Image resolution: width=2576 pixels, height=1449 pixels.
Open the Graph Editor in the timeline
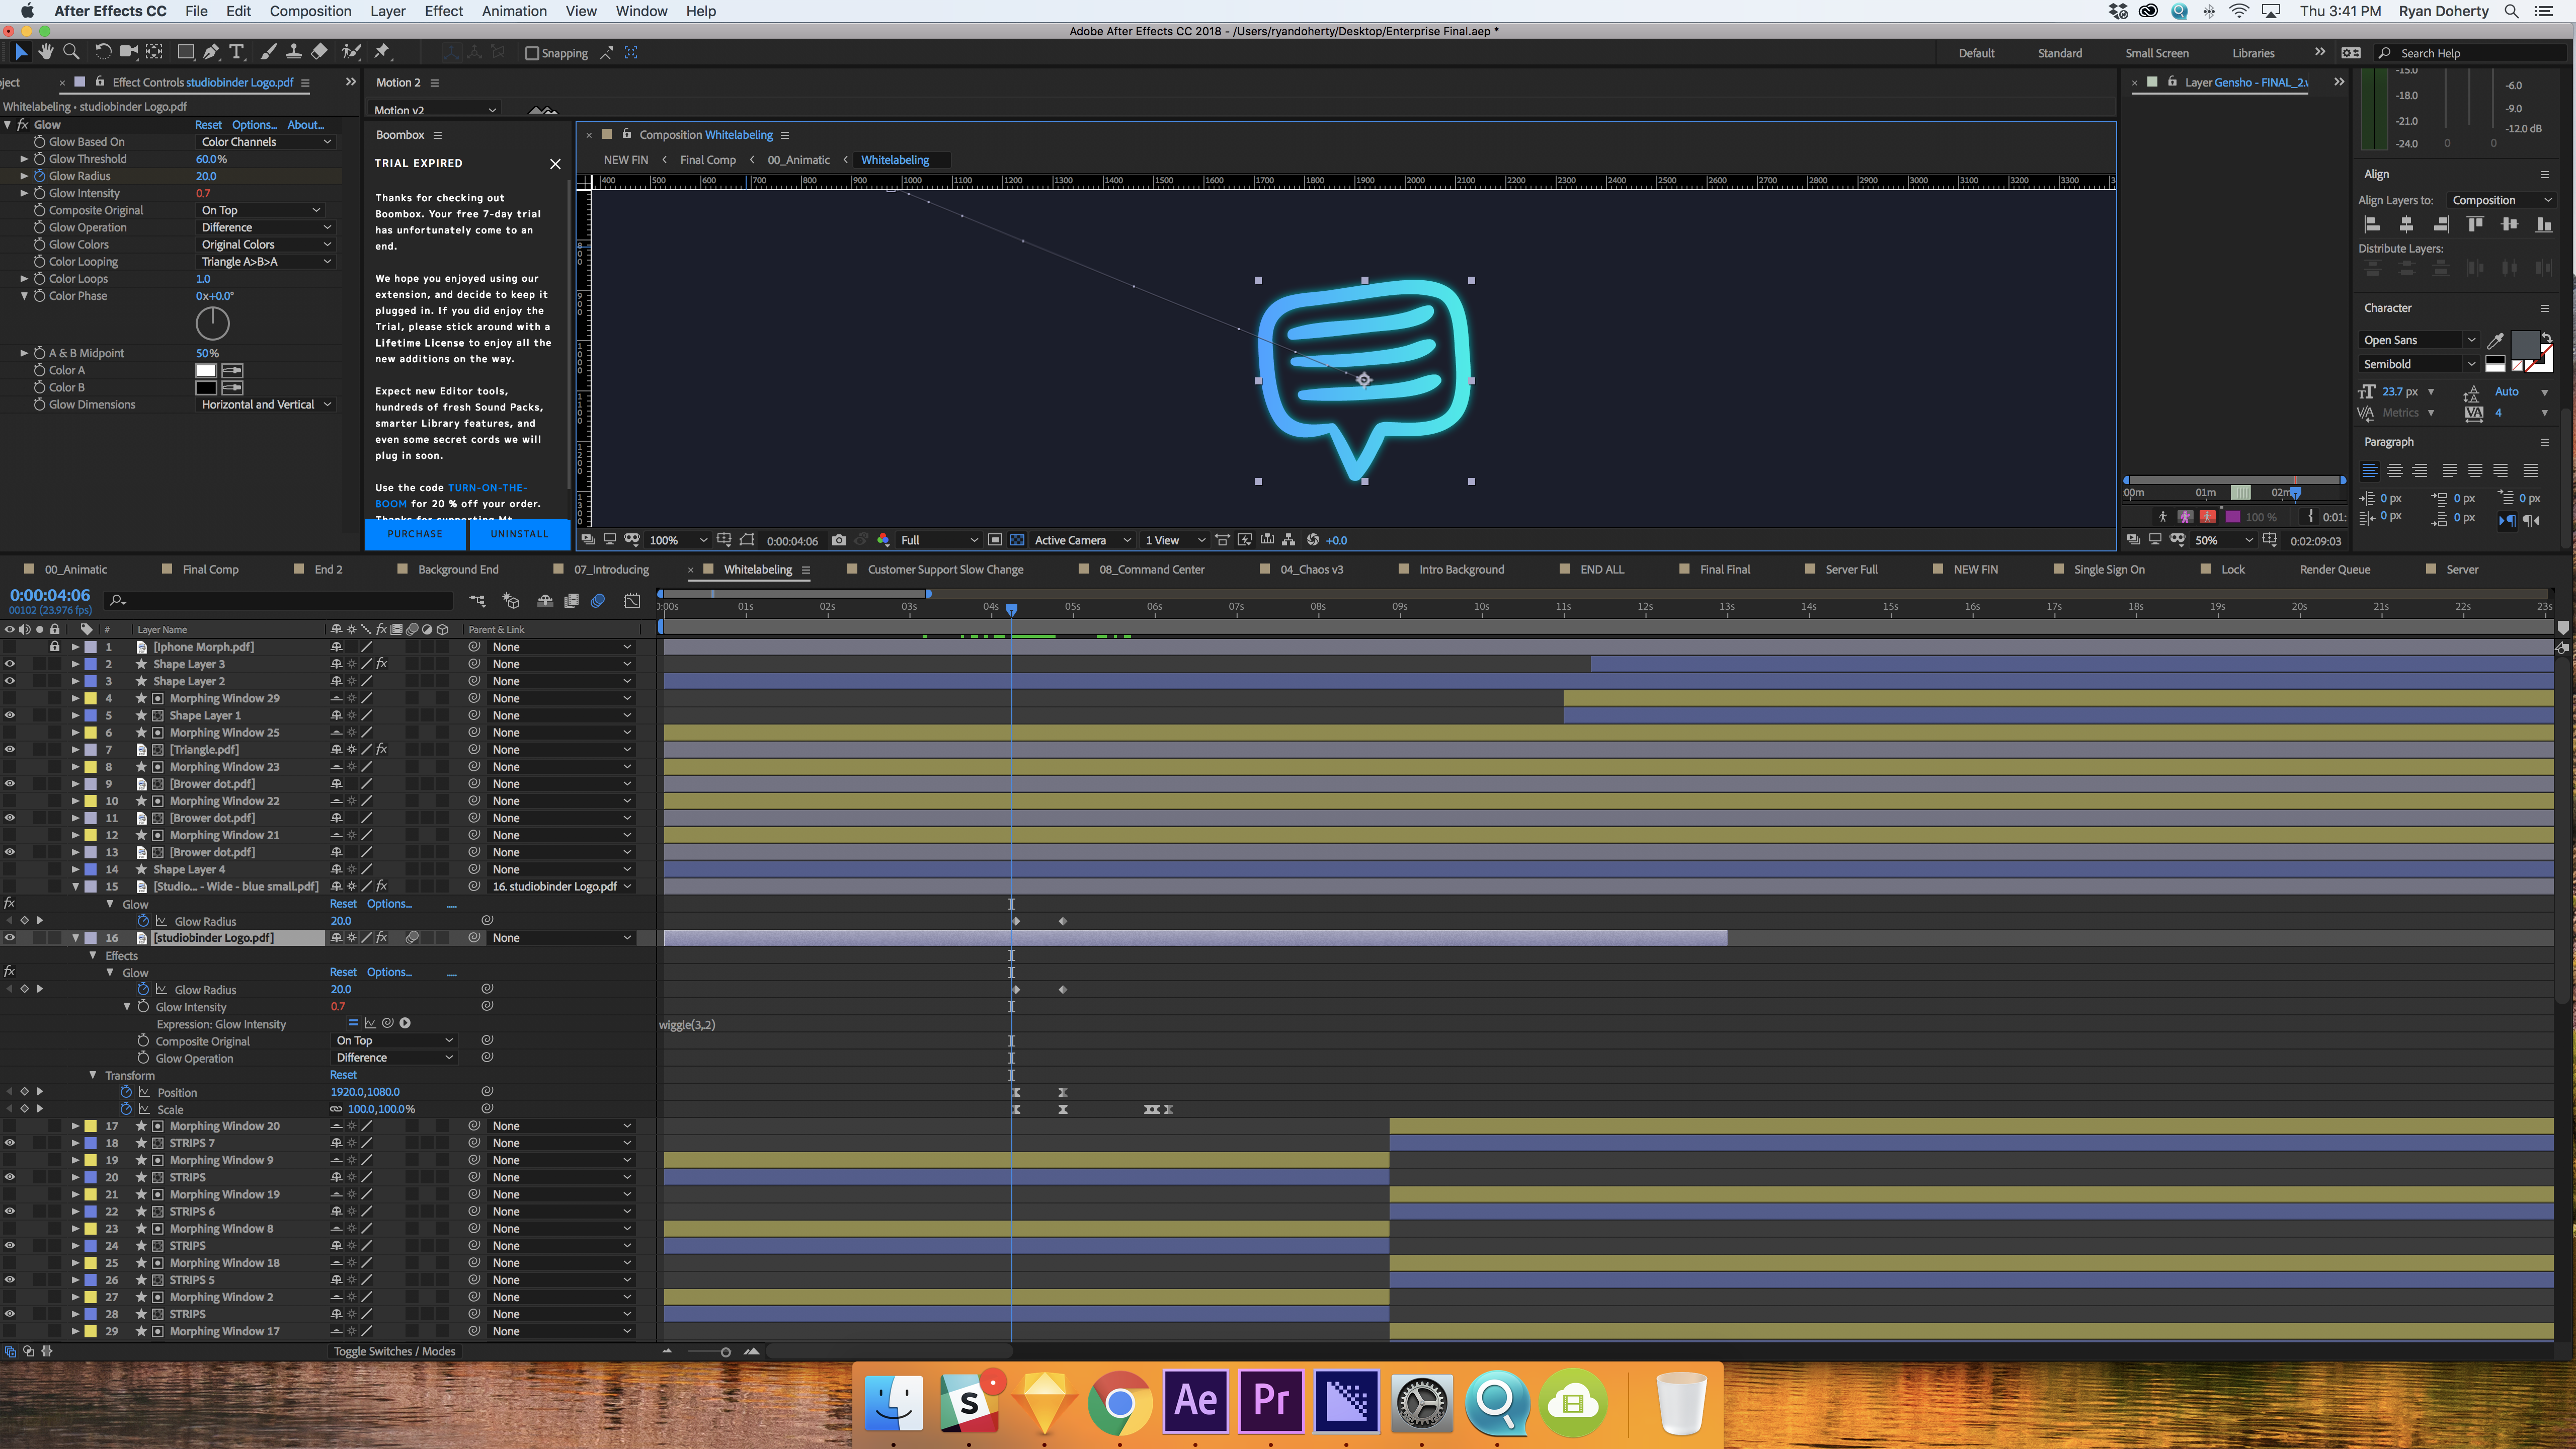coord(631,600)
